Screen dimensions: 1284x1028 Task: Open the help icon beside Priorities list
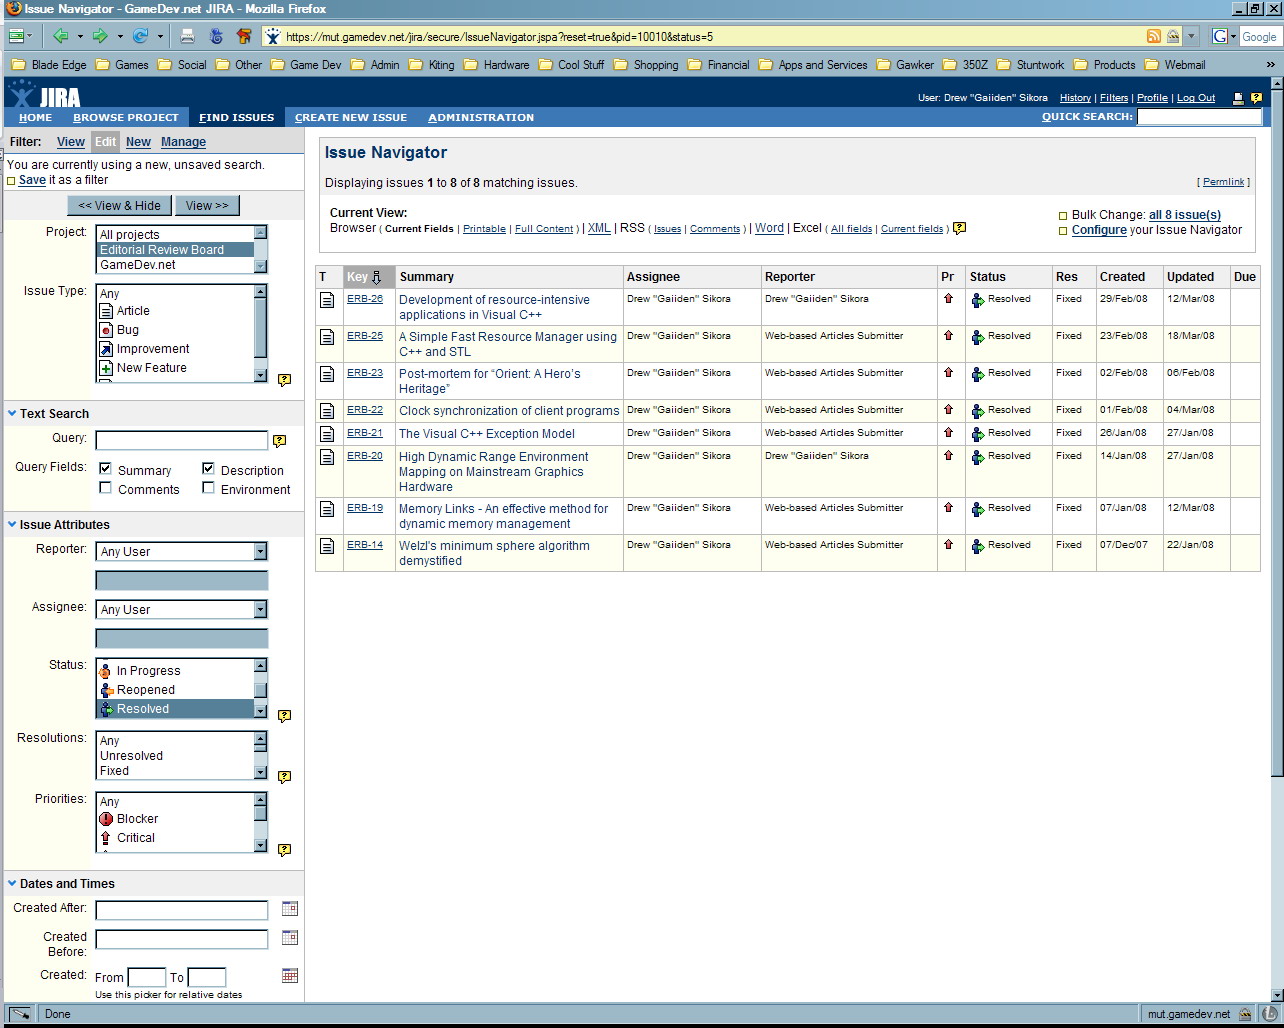[x=284, y=850]
